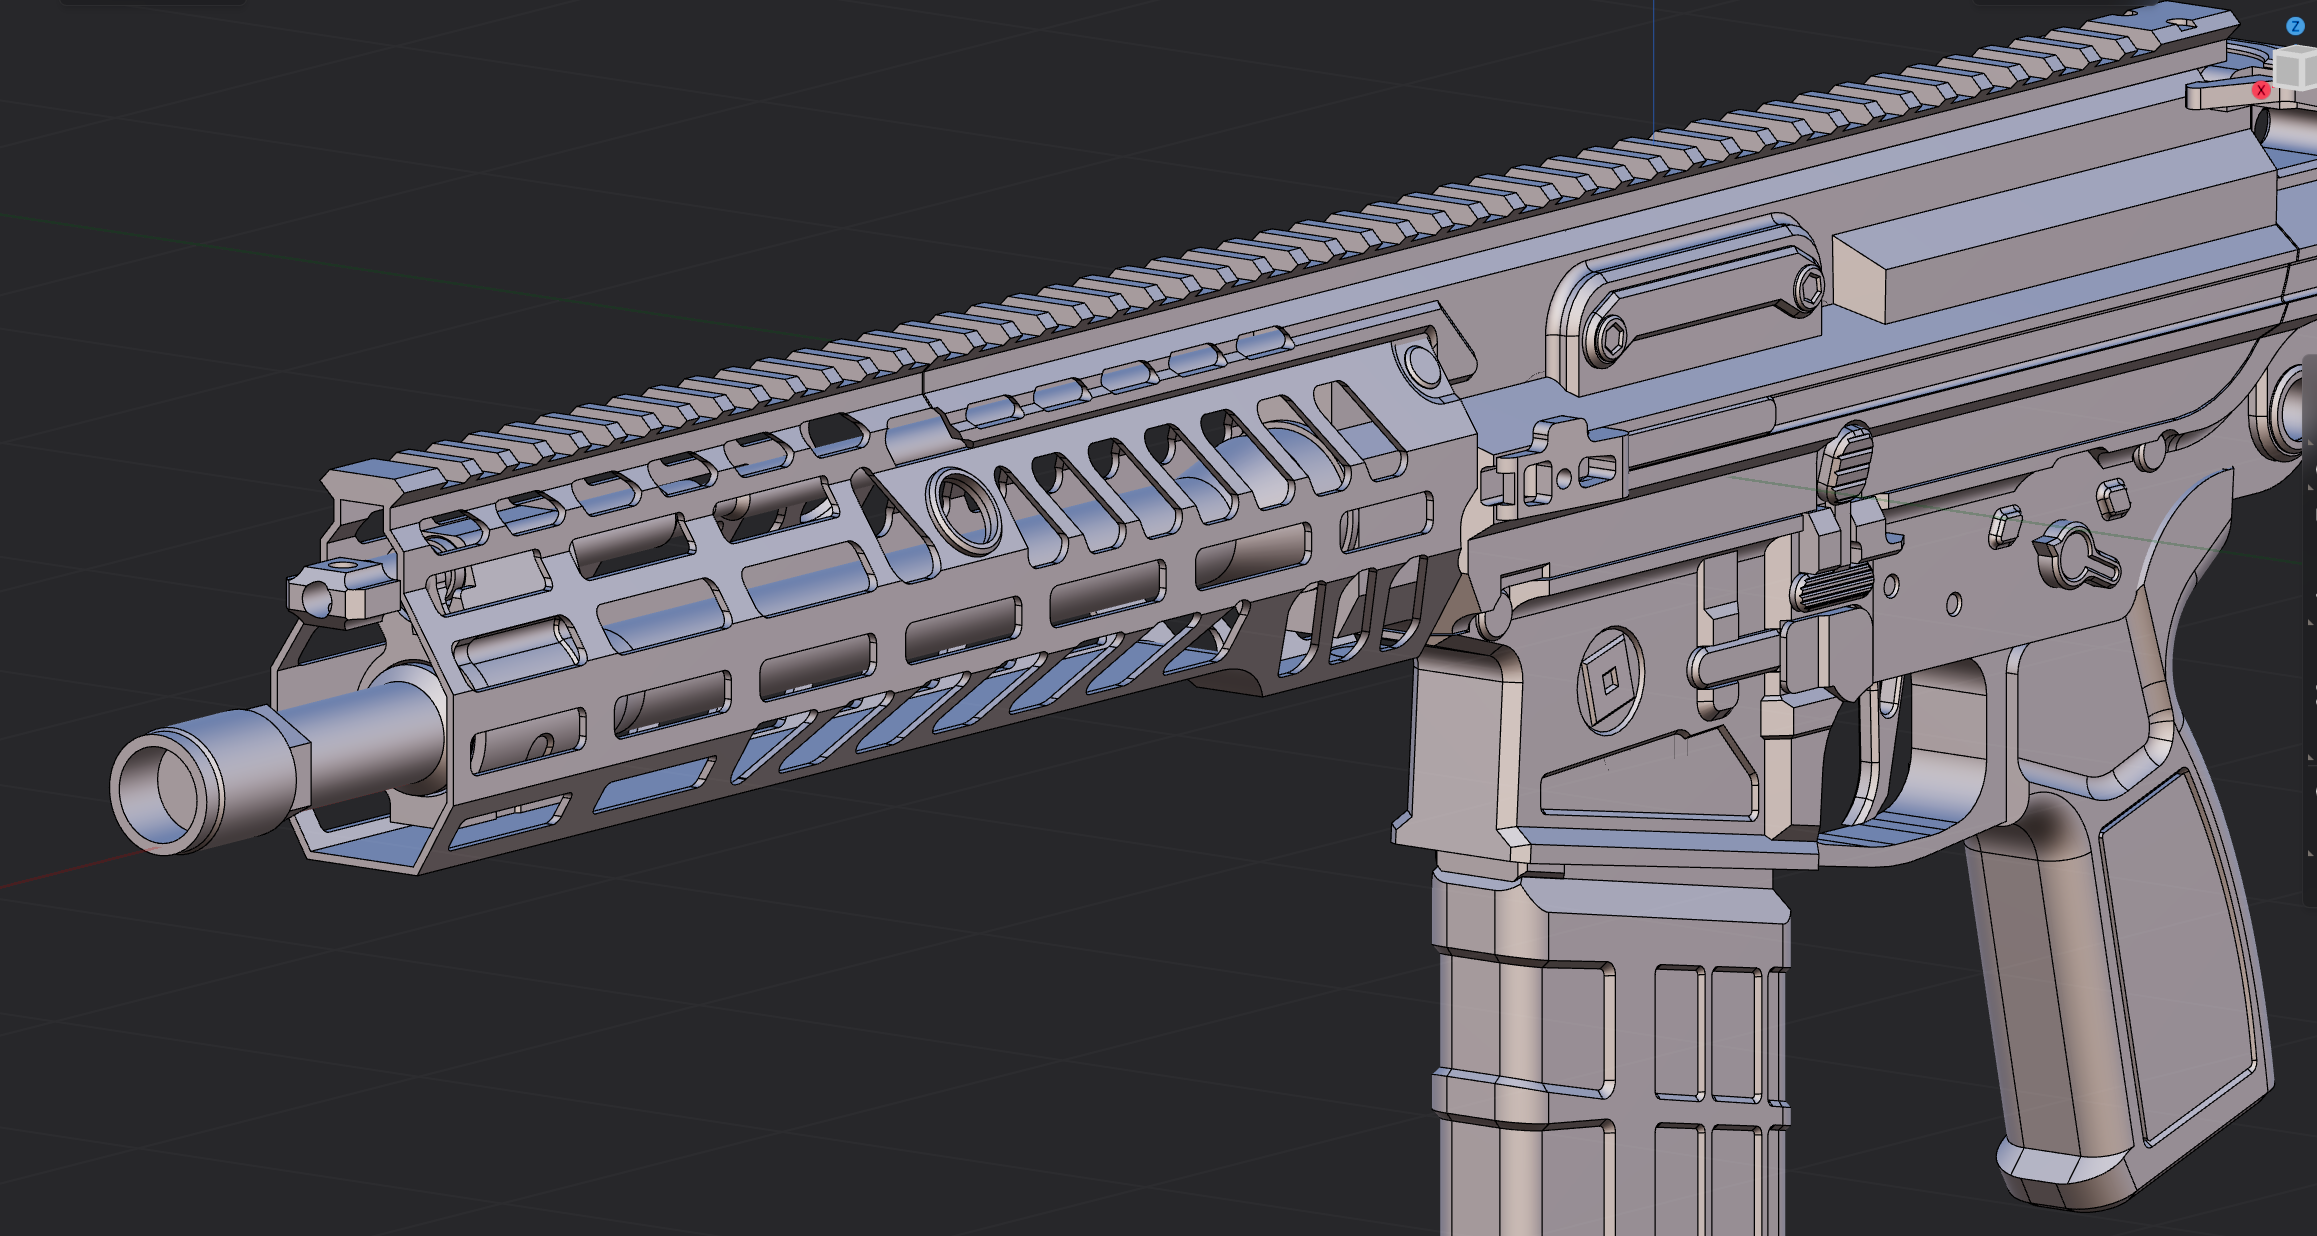Expand the topmost collapsed section in right sidebar
Viewport: 2317px width, 1236px height.
[2311, 442]
